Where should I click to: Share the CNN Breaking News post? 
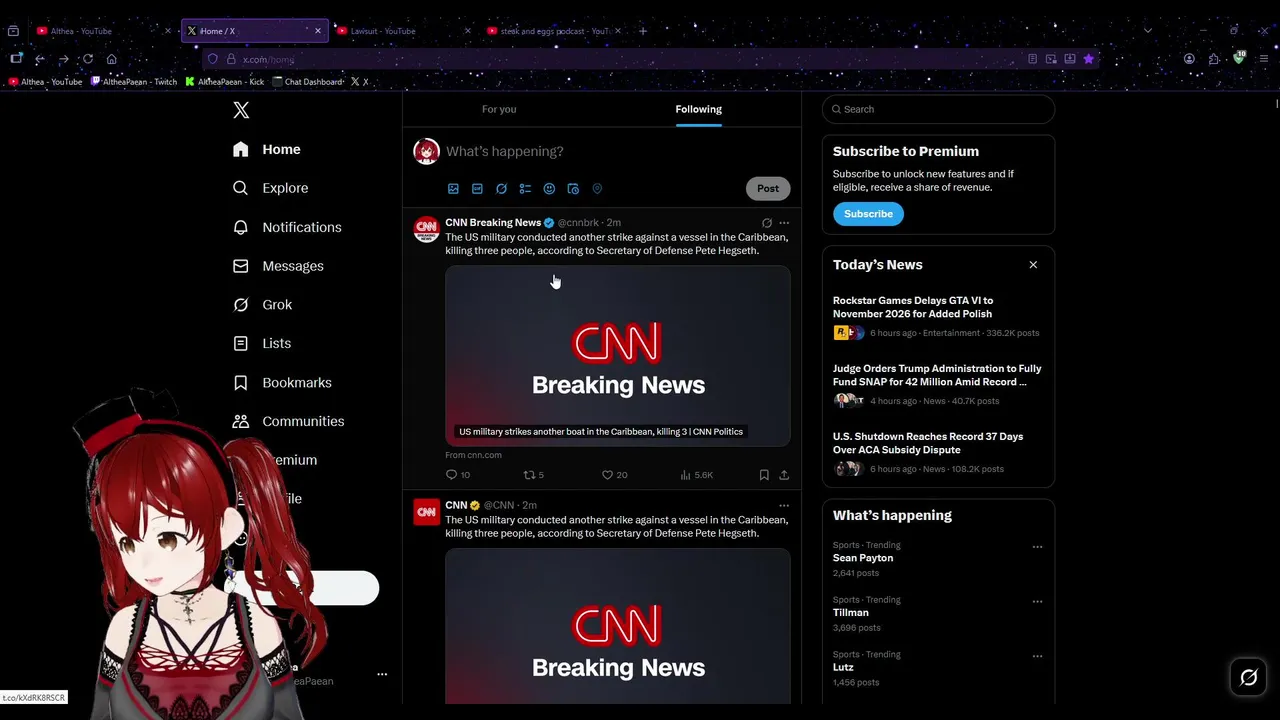(x=784, y=475)
